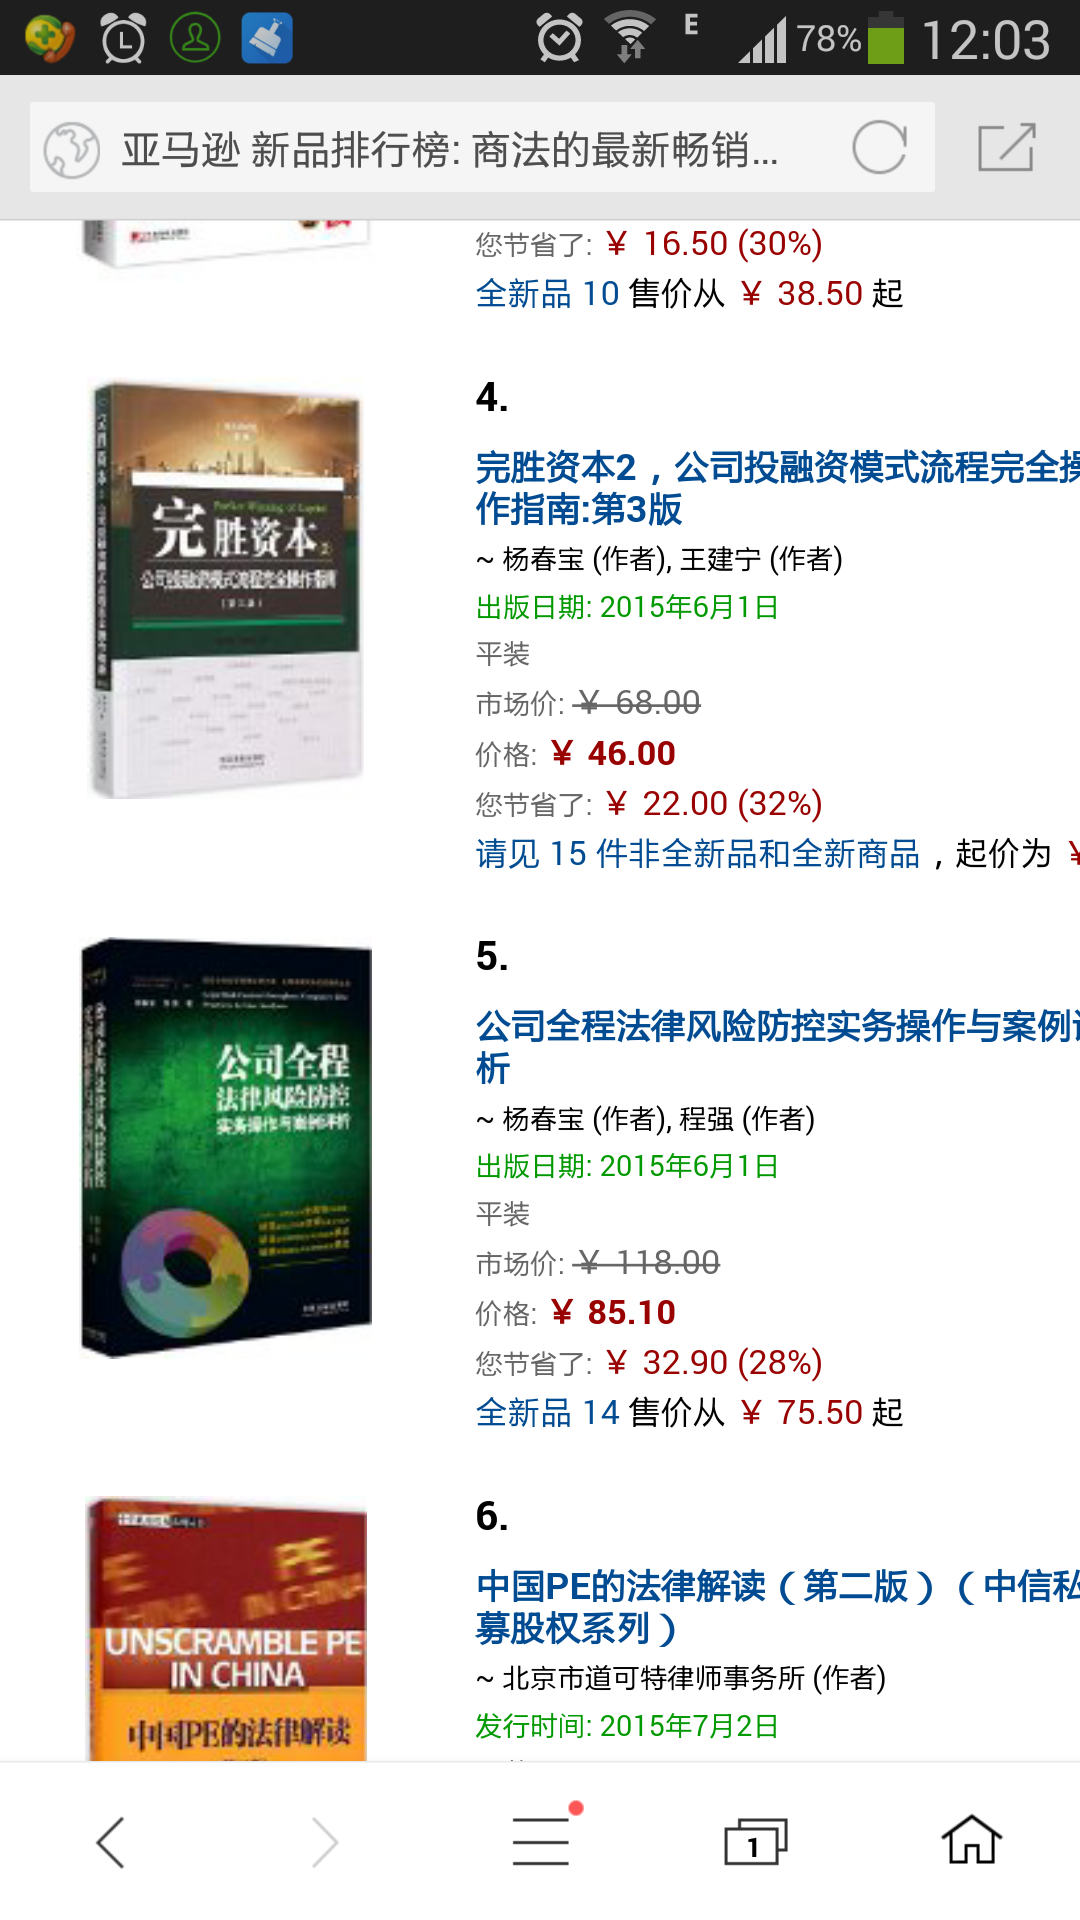The width and height of the screenshot is (1080, 1920).
Task: Tap the battery indicator in status bar
Action: coord(885,38)
